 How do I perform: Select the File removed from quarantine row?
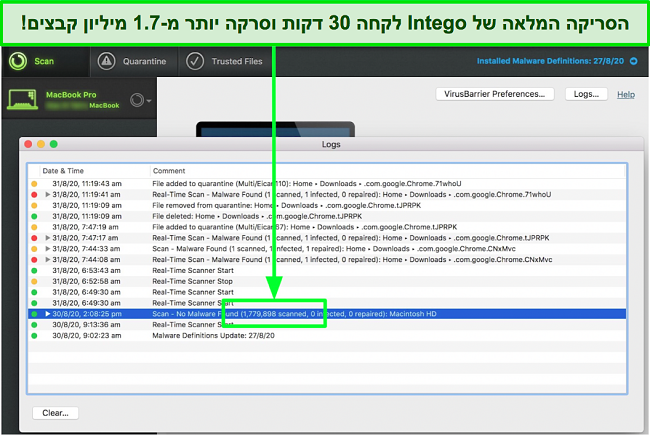coord(327,205)
